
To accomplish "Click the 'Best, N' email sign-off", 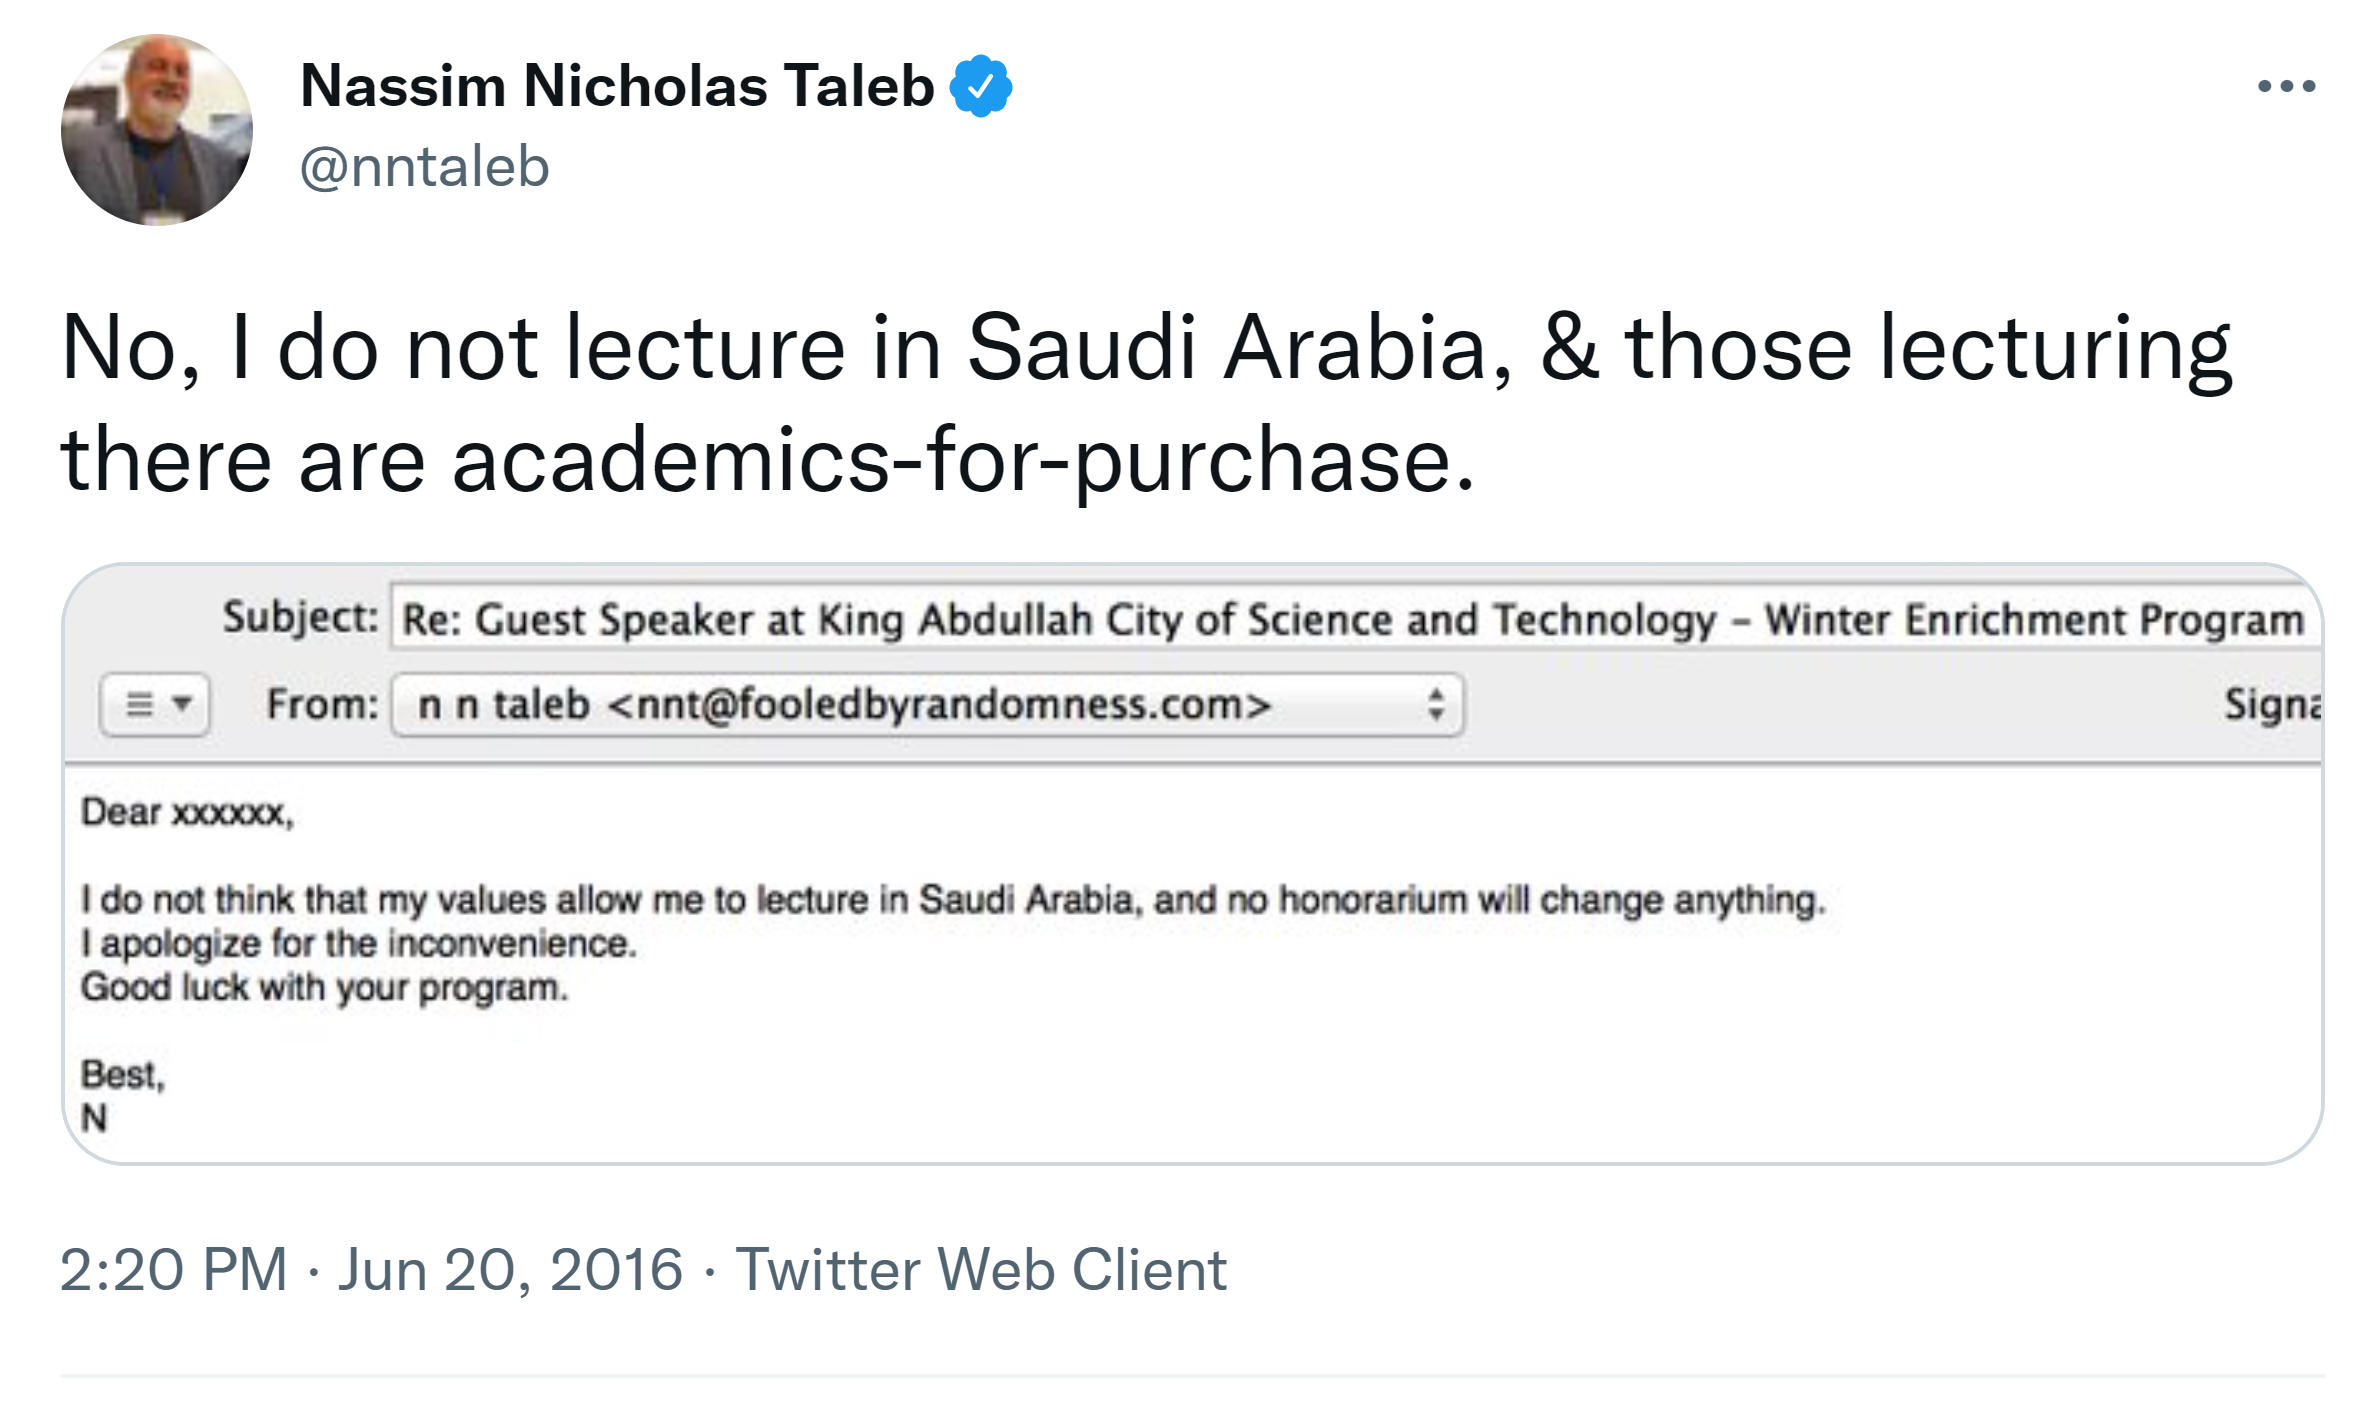I will (122, 1095).
